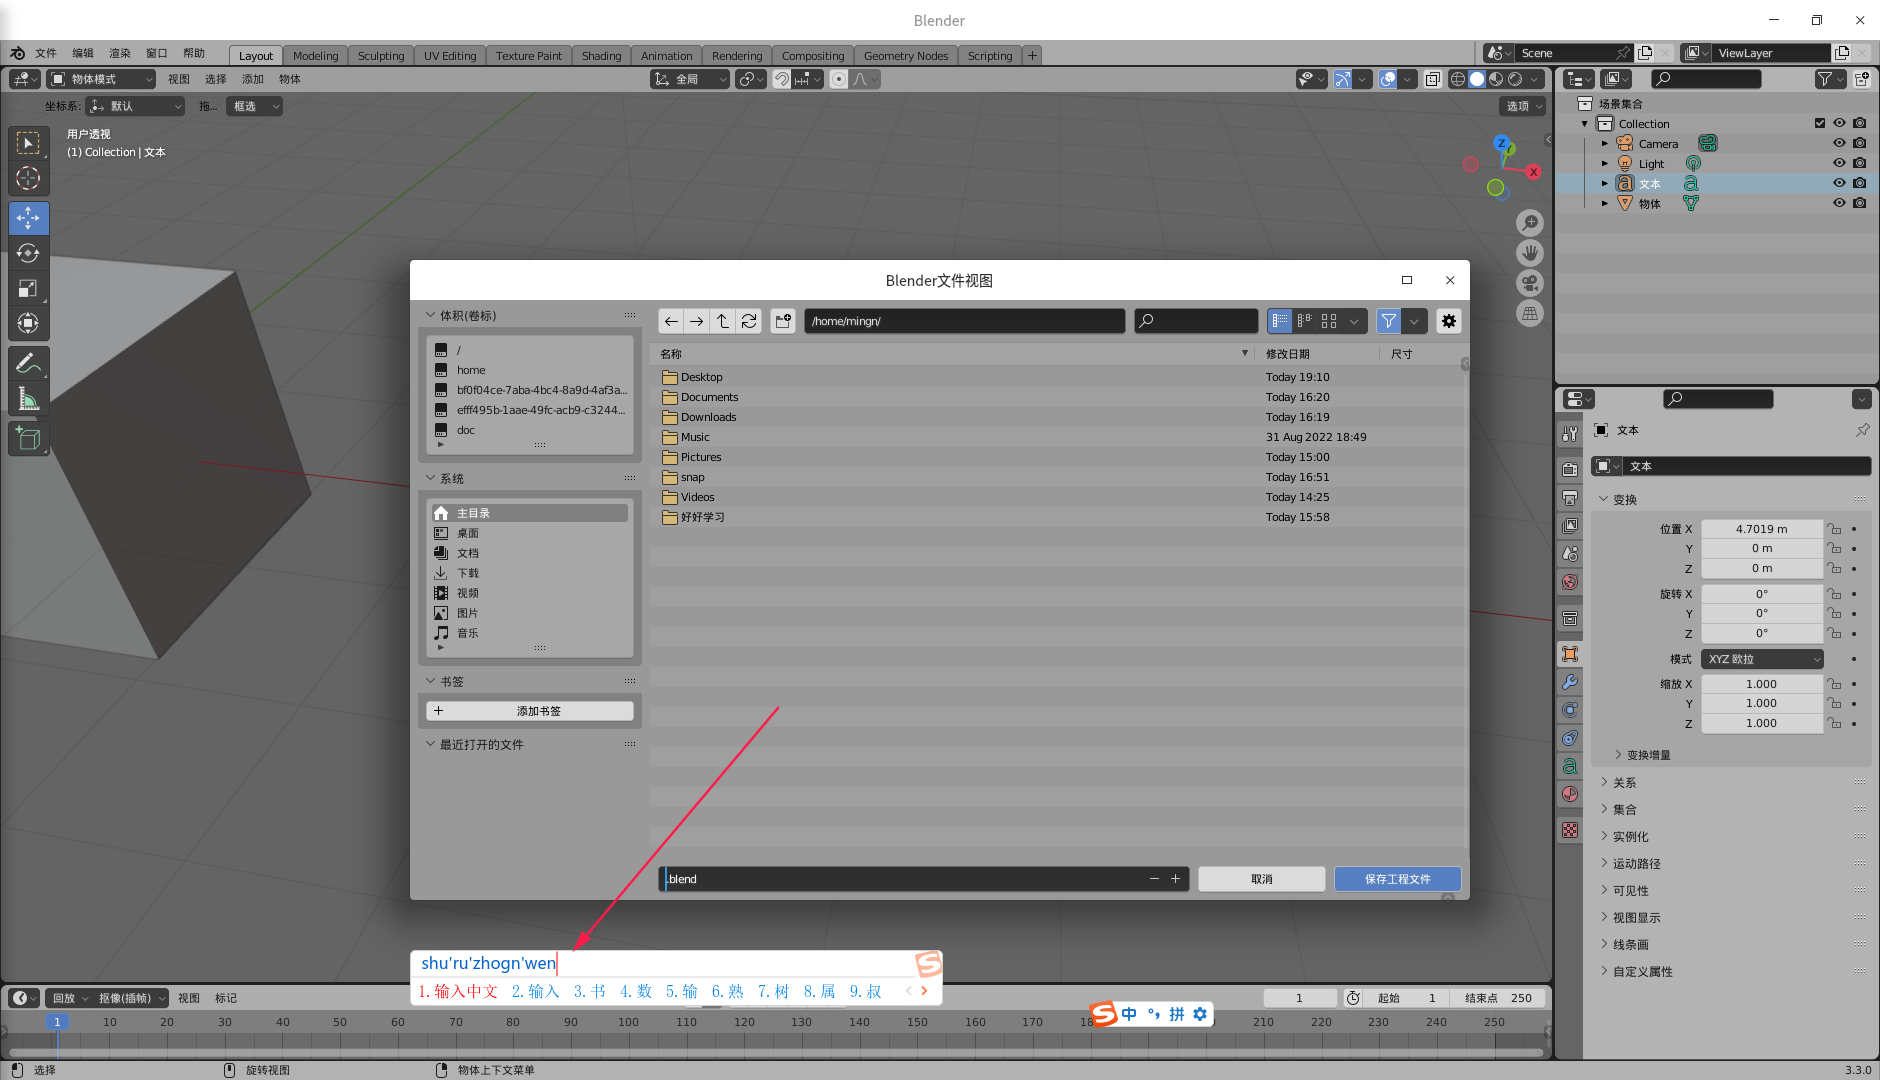The width and height of the screenshot is (1880, 1080).
Task: Select the Scale tool in the left toolbar
Action: coord(28,289)
